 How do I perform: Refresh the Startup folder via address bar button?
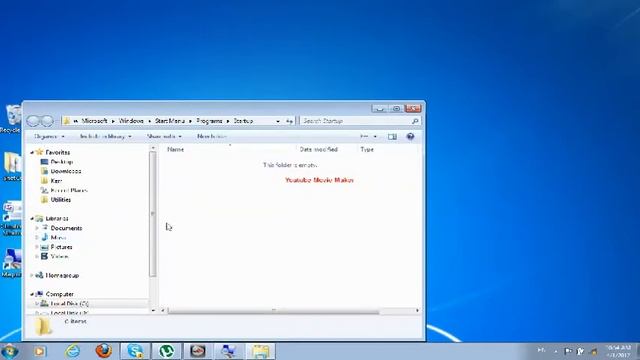tap(289, 121)
